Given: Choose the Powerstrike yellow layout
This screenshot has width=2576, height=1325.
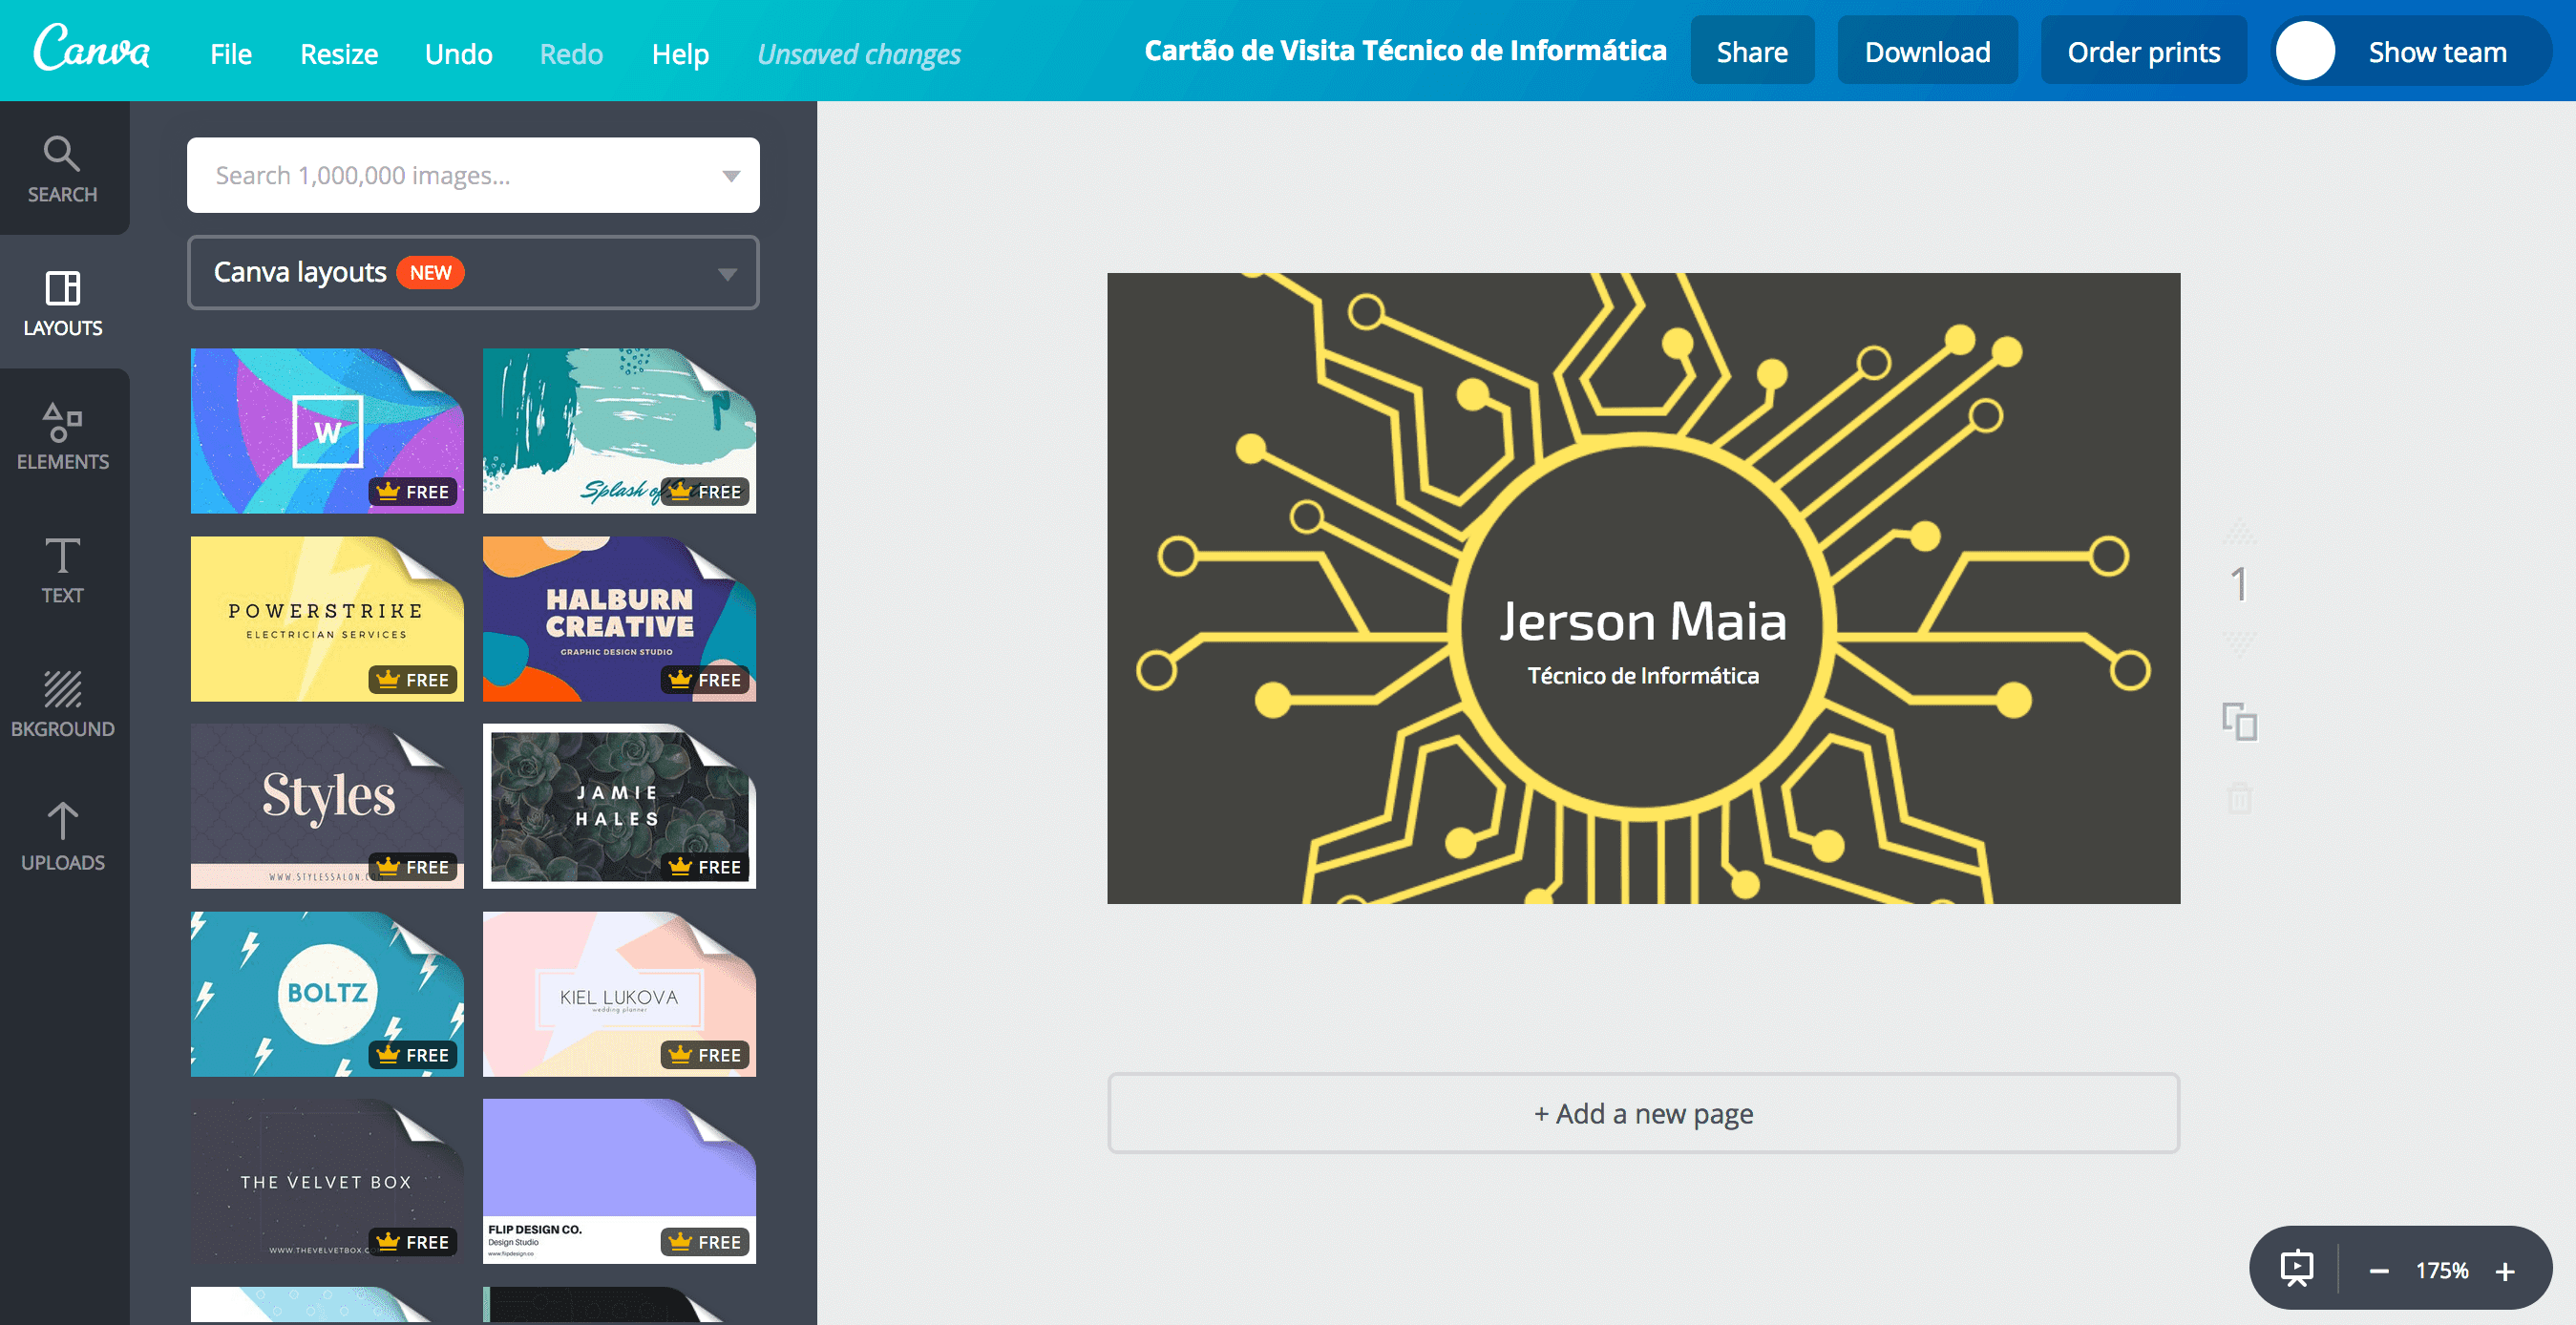Looking at the screenshot, I should click(327, 618).
